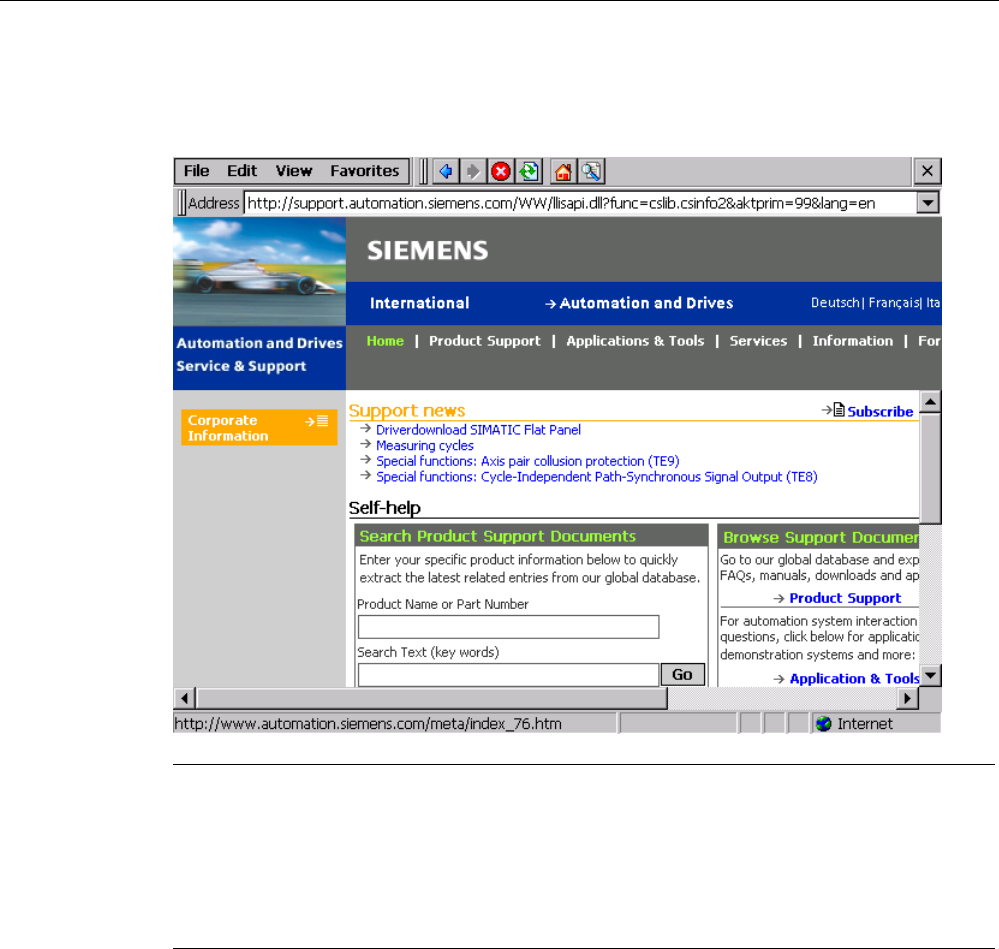Select the Product Support navigation tab
The width and height of the screenshot is (999, 949).
(484, 341)
